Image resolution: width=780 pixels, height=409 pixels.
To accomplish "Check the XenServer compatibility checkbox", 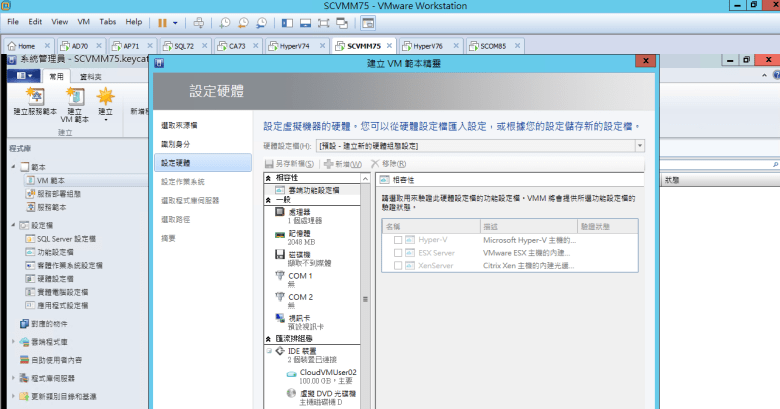I will (398, 265).
